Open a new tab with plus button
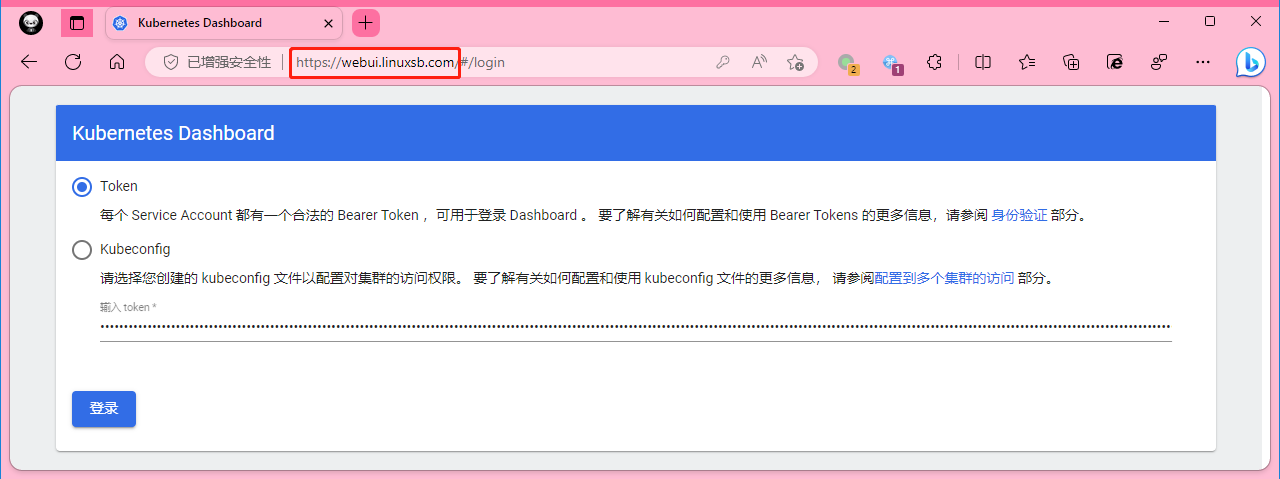Image resolution: width=1280 pixels, height=479 pixels. click(x=366, y=22)
